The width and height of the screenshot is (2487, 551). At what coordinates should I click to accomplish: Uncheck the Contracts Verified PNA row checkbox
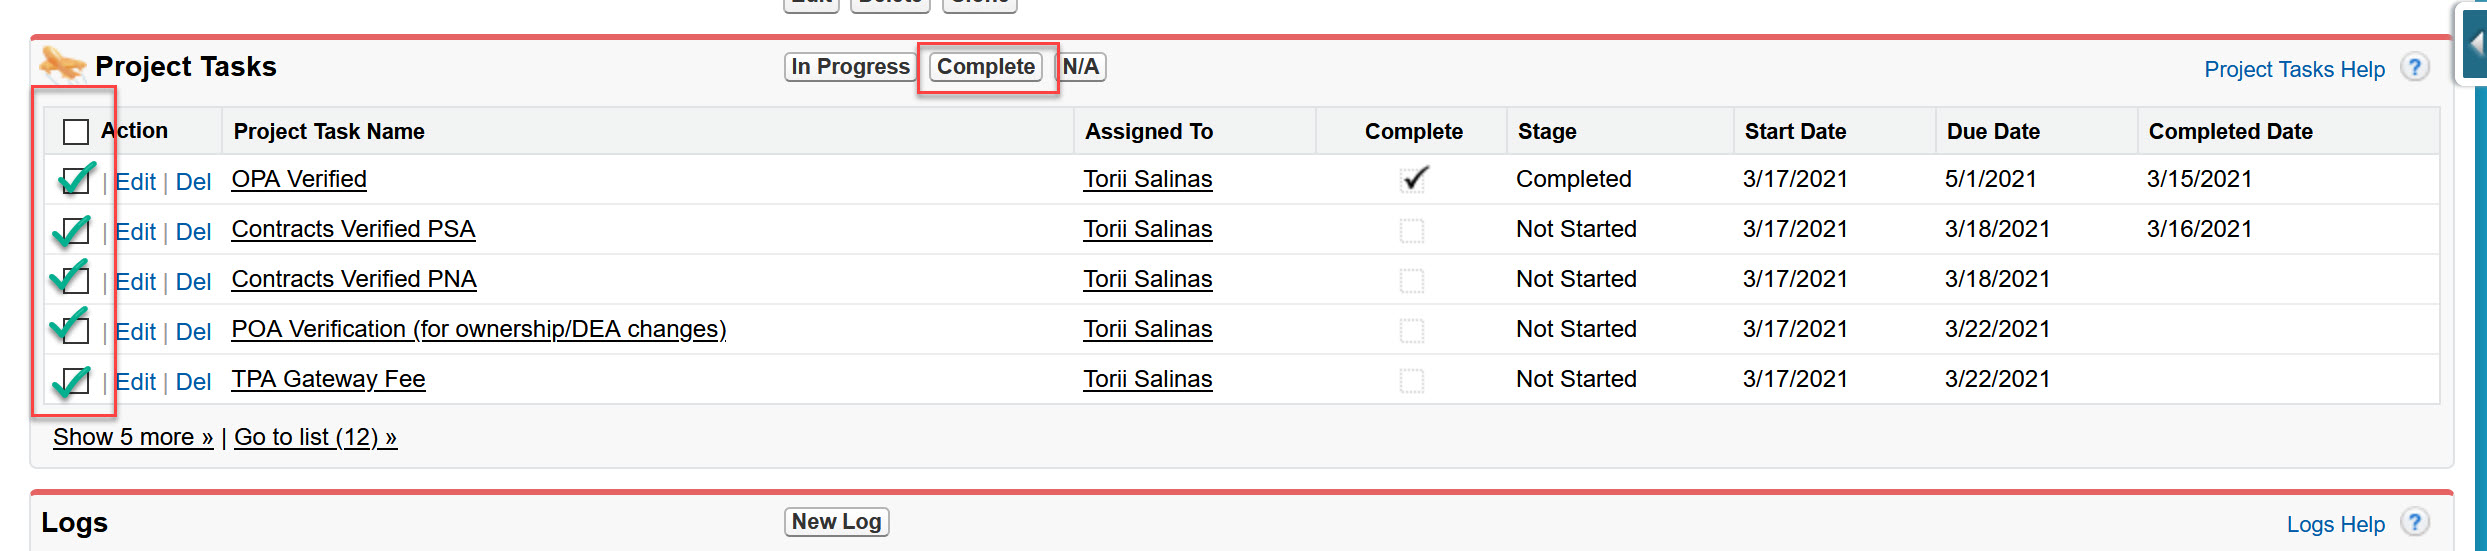coord(76,281)
